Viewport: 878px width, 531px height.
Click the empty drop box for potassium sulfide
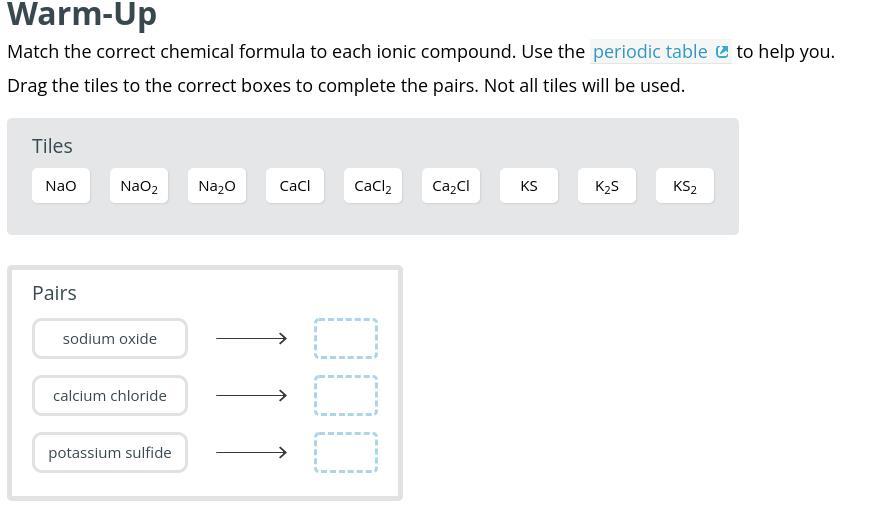click(346, 453)
